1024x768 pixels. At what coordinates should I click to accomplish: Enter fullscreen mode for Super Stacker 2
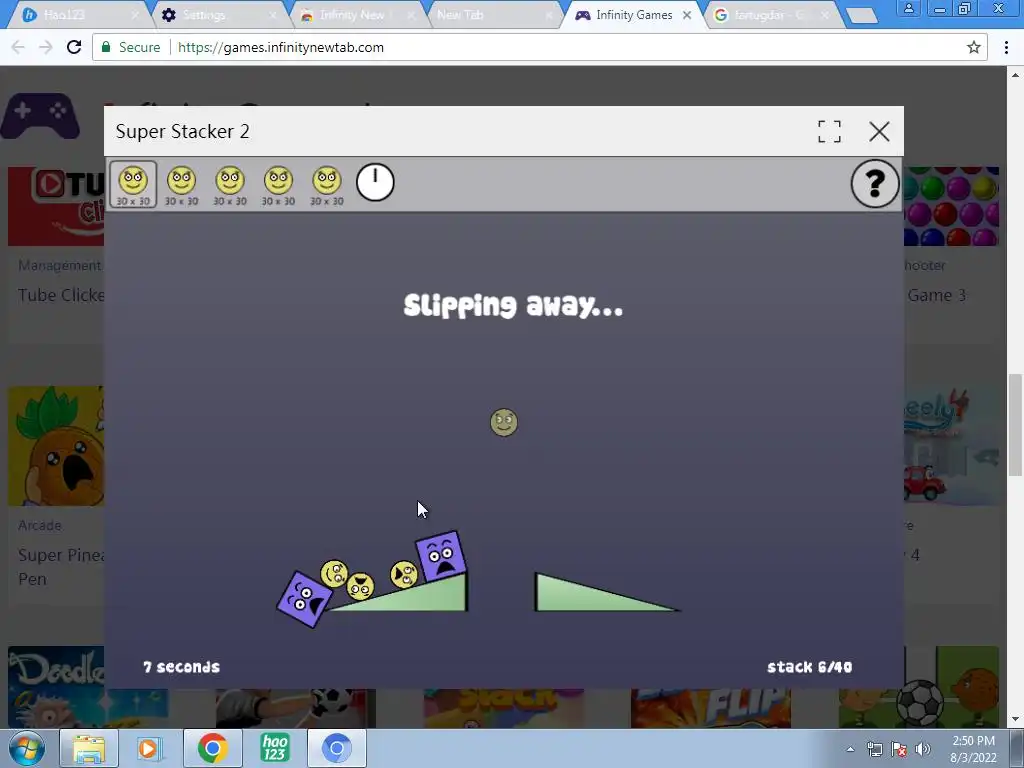pos(829,131)
